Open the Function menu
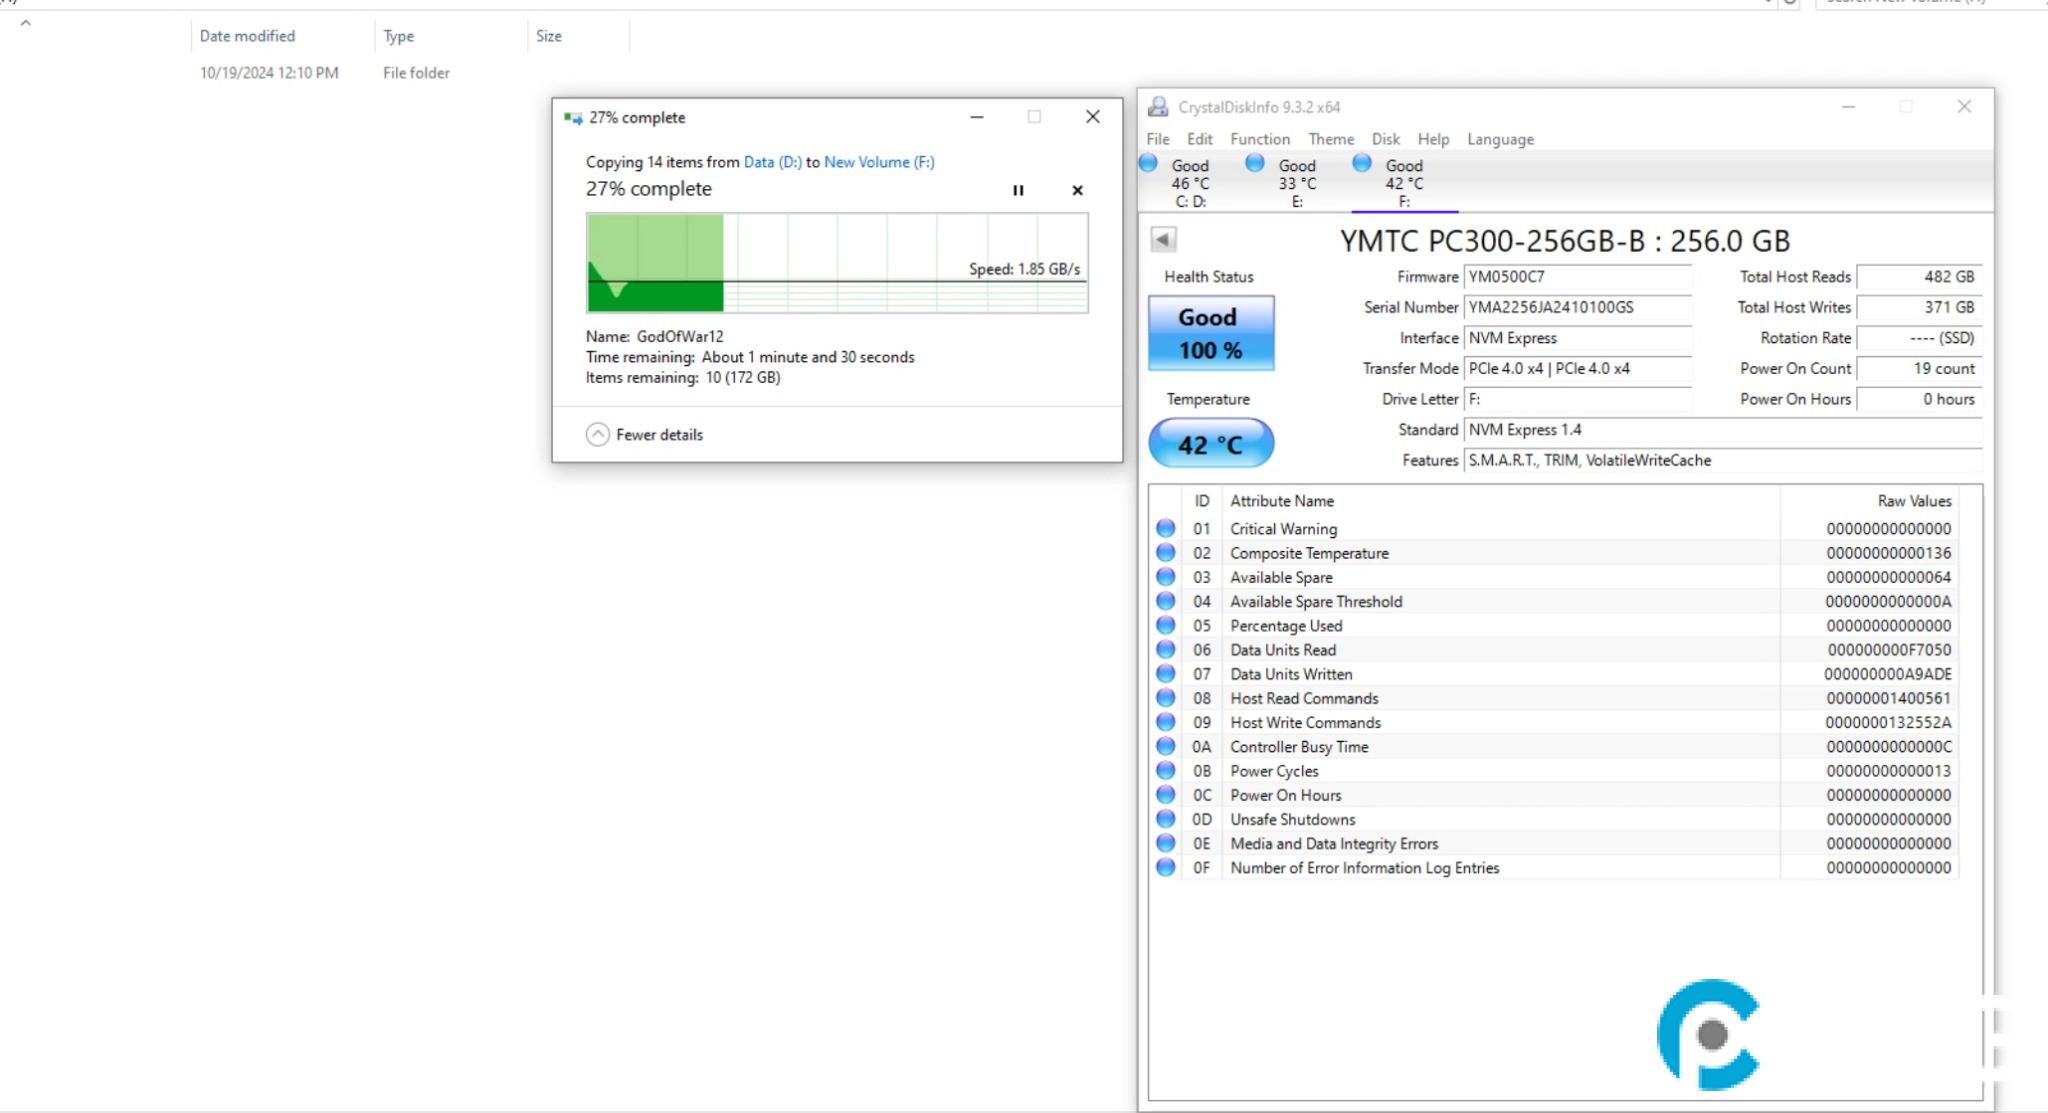 1260,139
